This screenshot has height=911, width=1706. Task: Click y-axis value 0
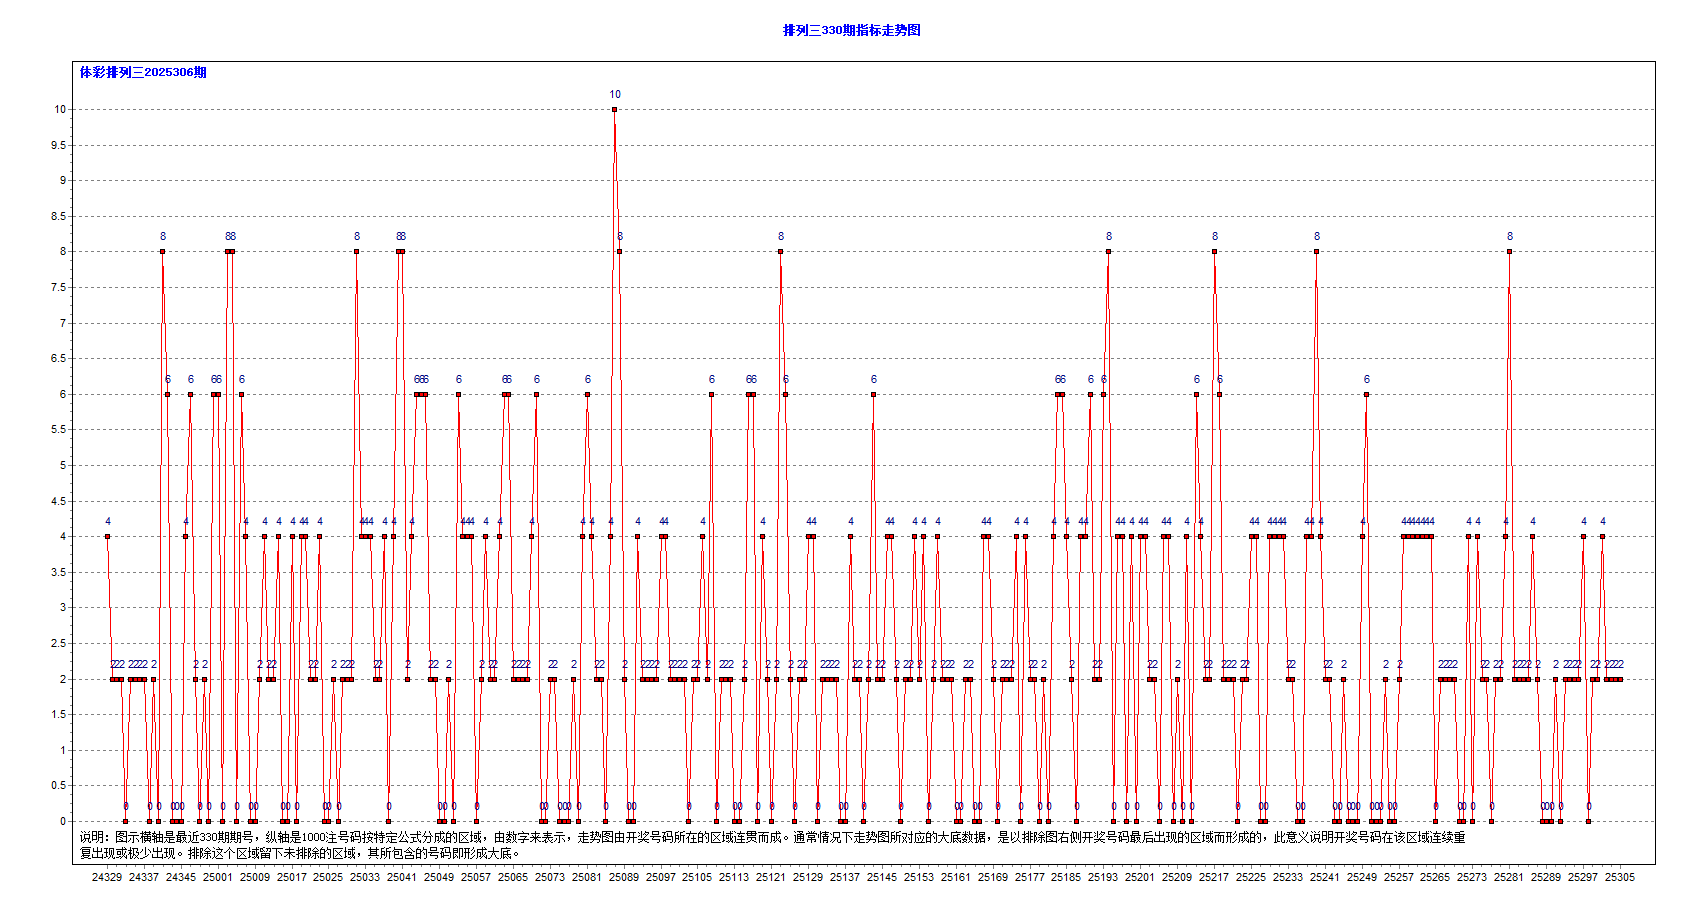(63, 821)
